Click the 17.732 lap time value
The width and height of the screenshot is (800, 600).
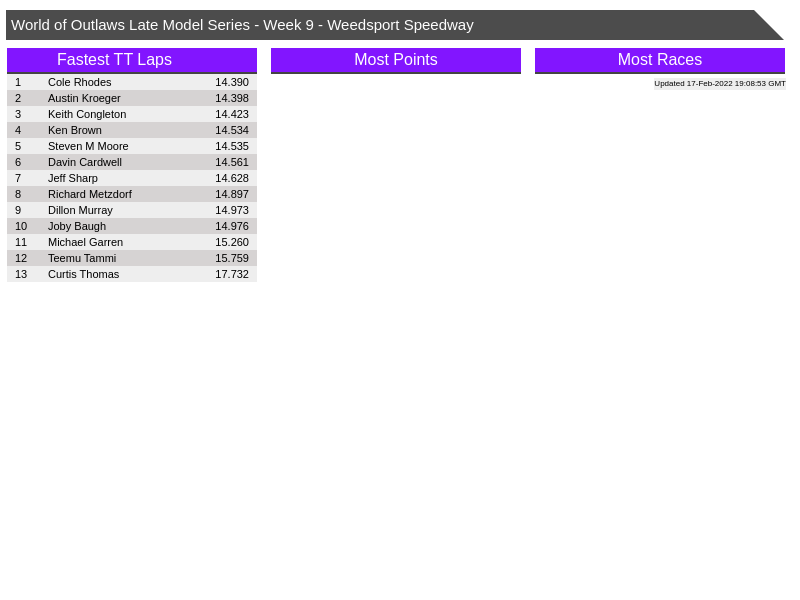(x=232, y=274)
